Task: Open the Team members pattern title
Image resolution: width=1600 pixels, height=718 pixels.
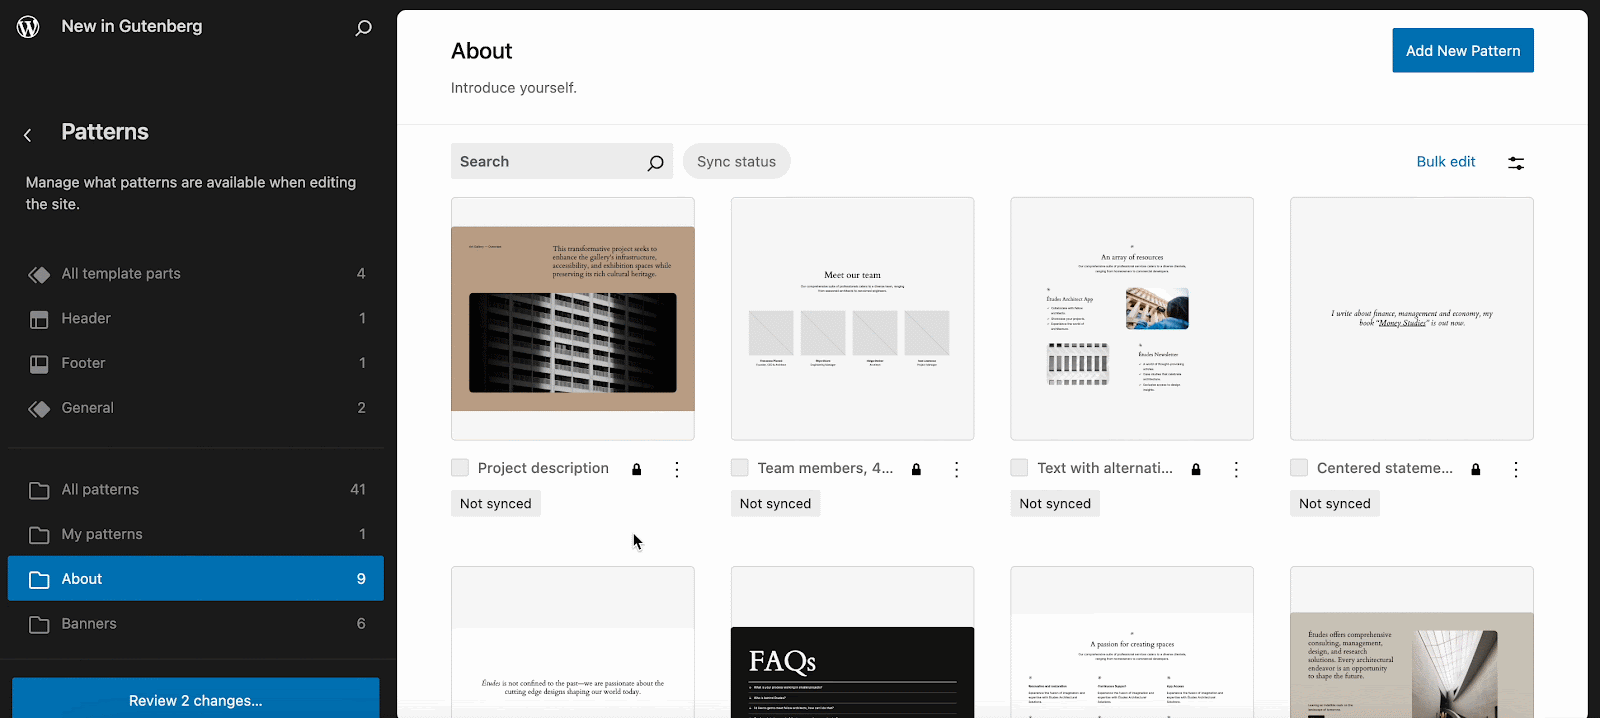Action: [x=825, y=468]
